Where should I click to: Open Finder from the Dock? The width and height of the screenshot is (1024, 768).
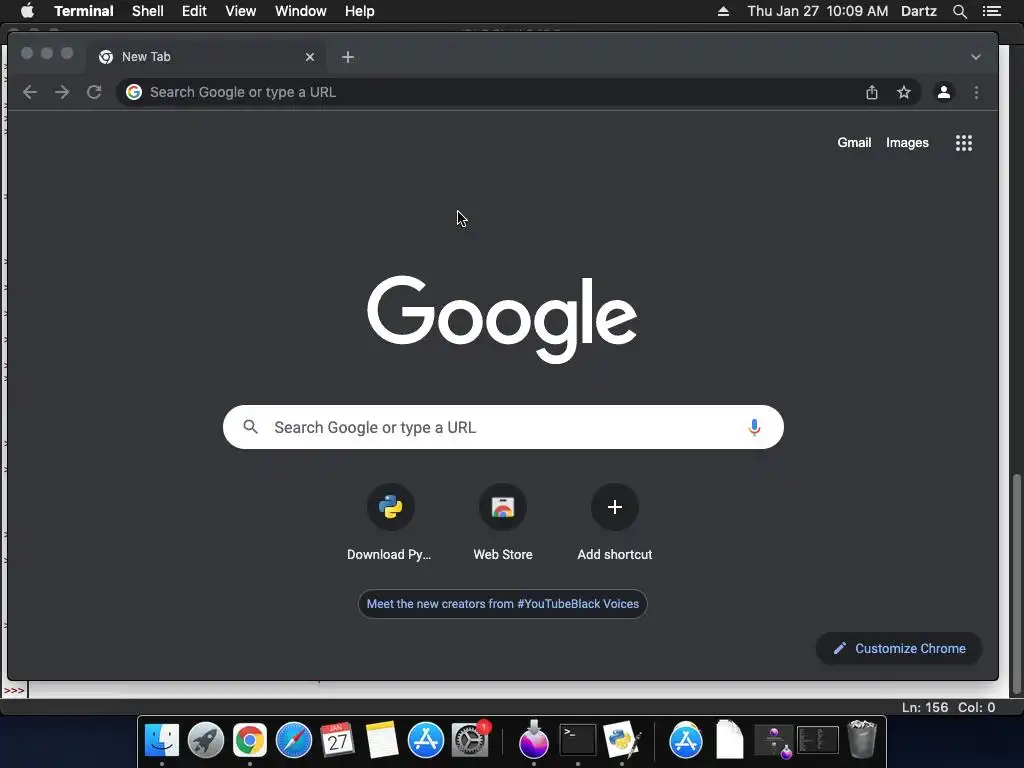click(161, 741)
